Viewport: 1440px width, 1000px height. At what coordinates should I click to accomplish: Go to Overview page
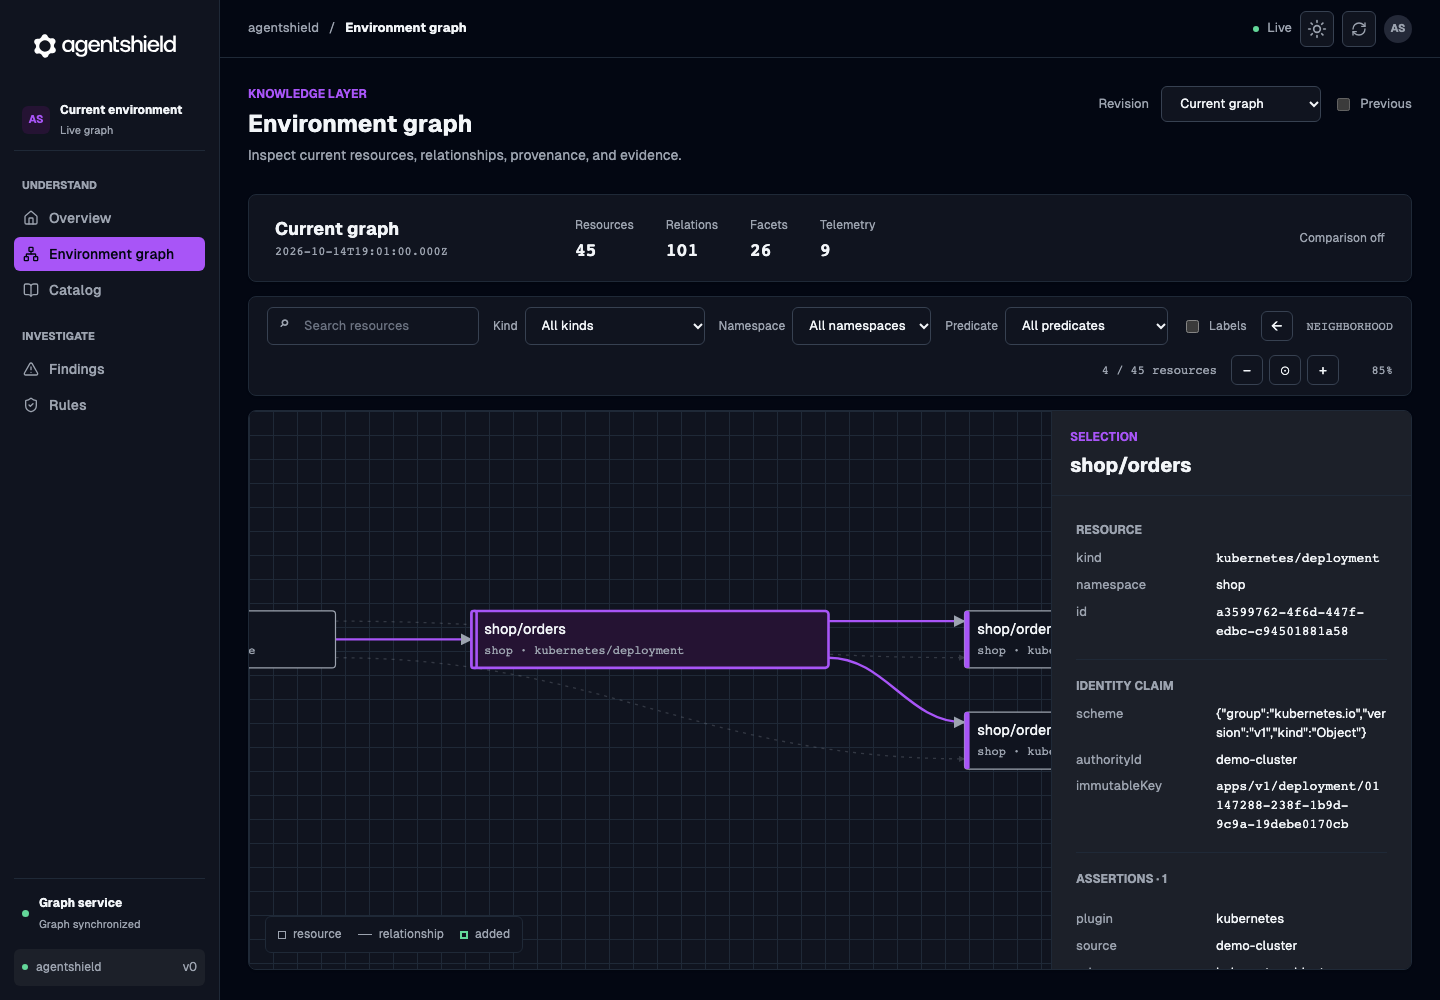[109, 218]
